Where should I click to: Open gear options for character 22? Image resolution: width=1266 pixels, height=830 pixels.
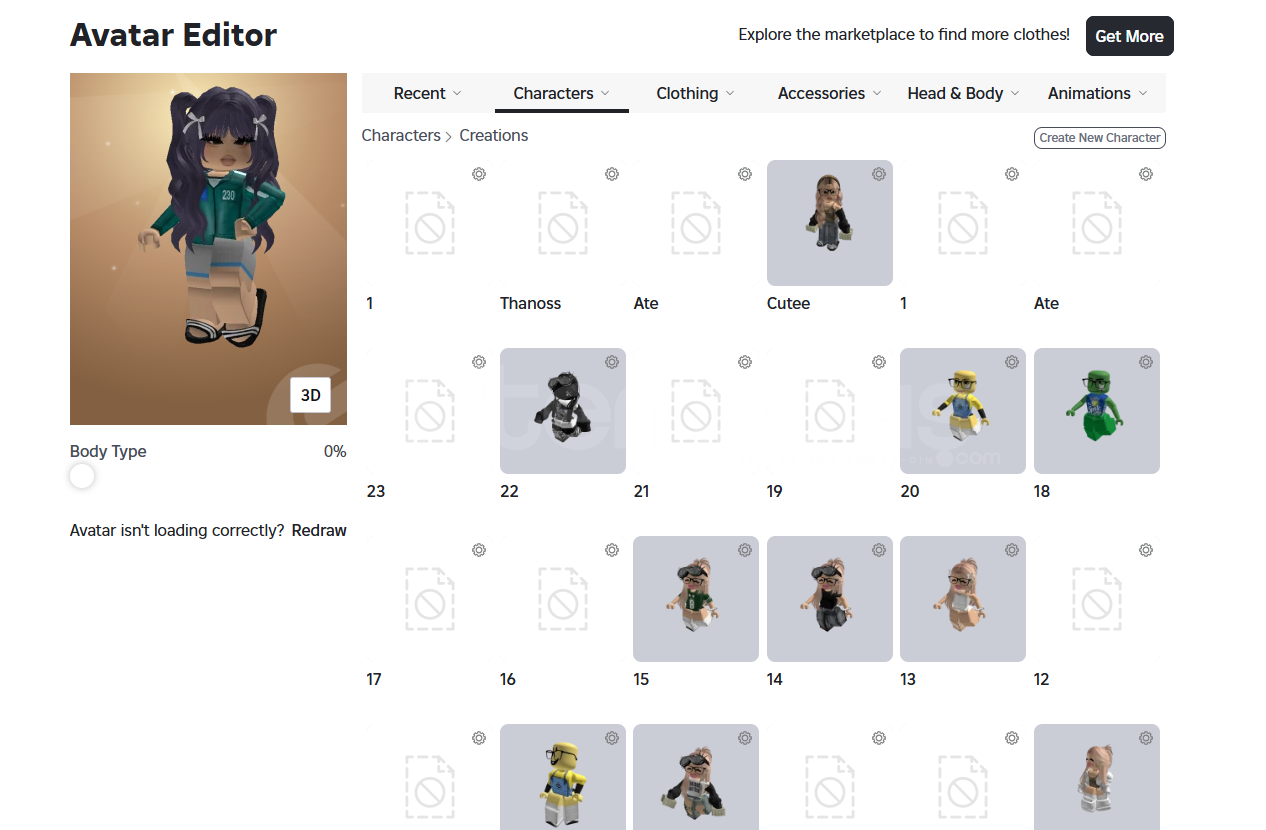click(x=612, y=362)
